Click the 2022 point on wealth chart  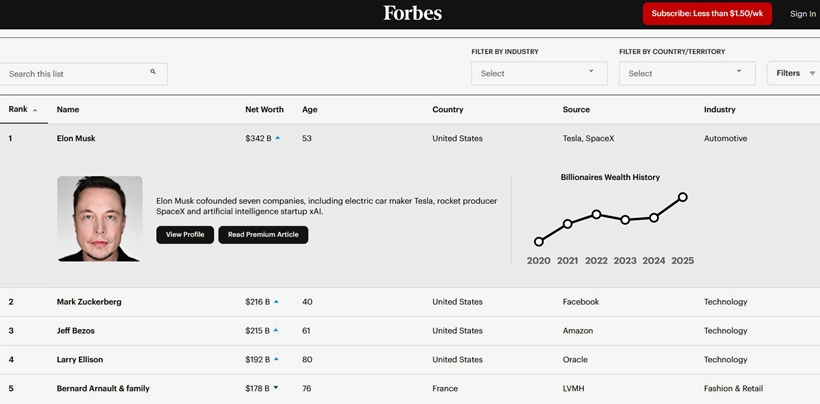point(596,214)
